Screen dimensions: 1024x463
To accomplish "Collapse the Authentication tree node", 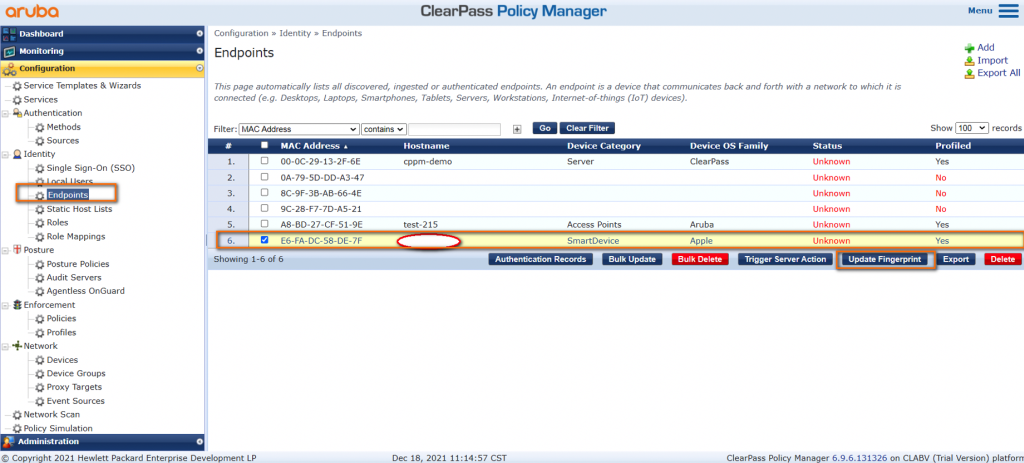I will point(5,114).
